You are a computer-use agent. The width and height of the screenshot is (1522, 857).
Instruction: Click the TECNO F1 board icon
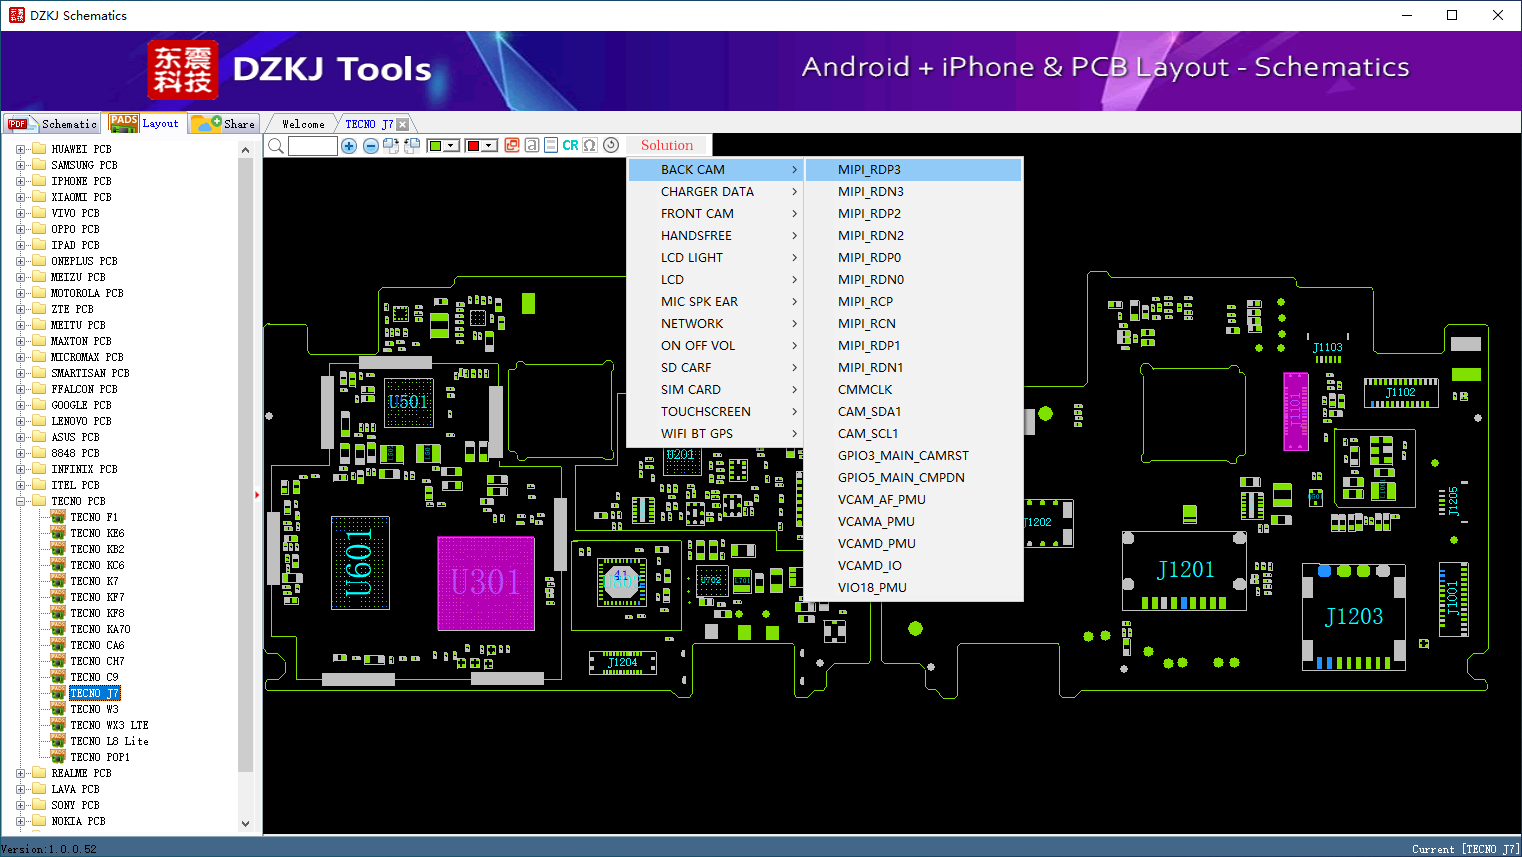58,517
